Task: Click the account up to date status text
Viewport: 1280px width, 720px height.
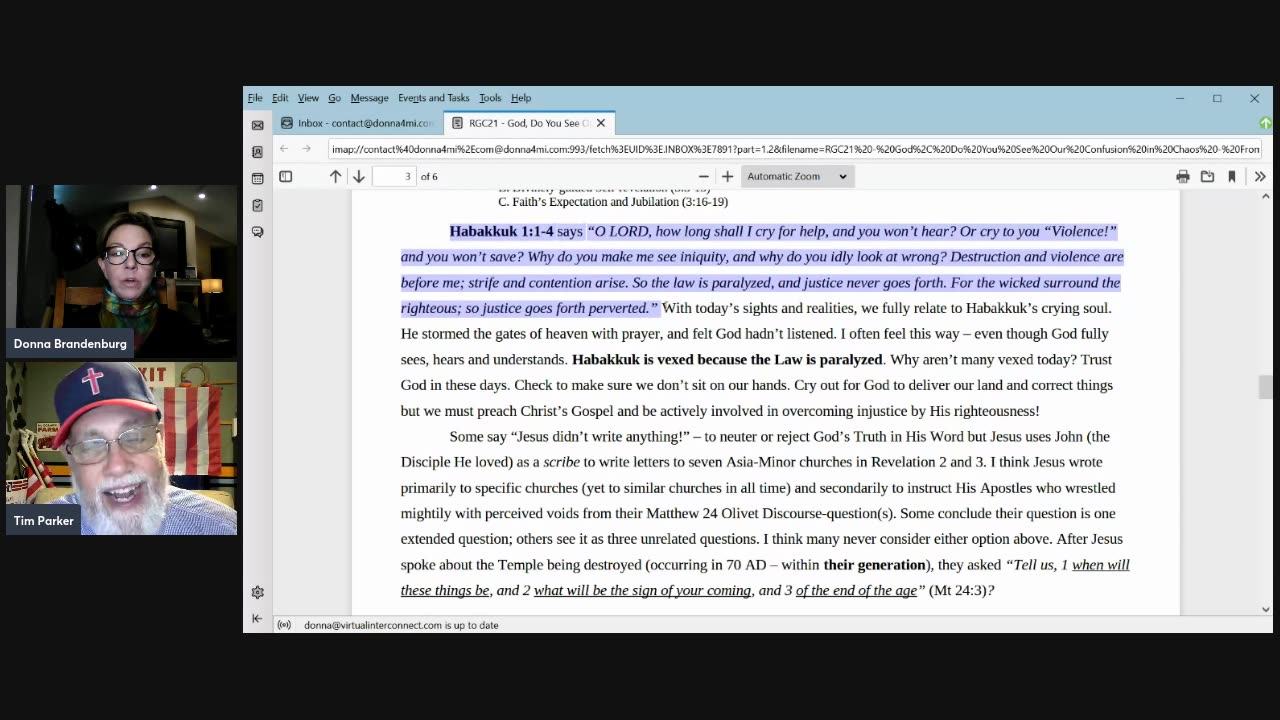Action: pos(401,625)
